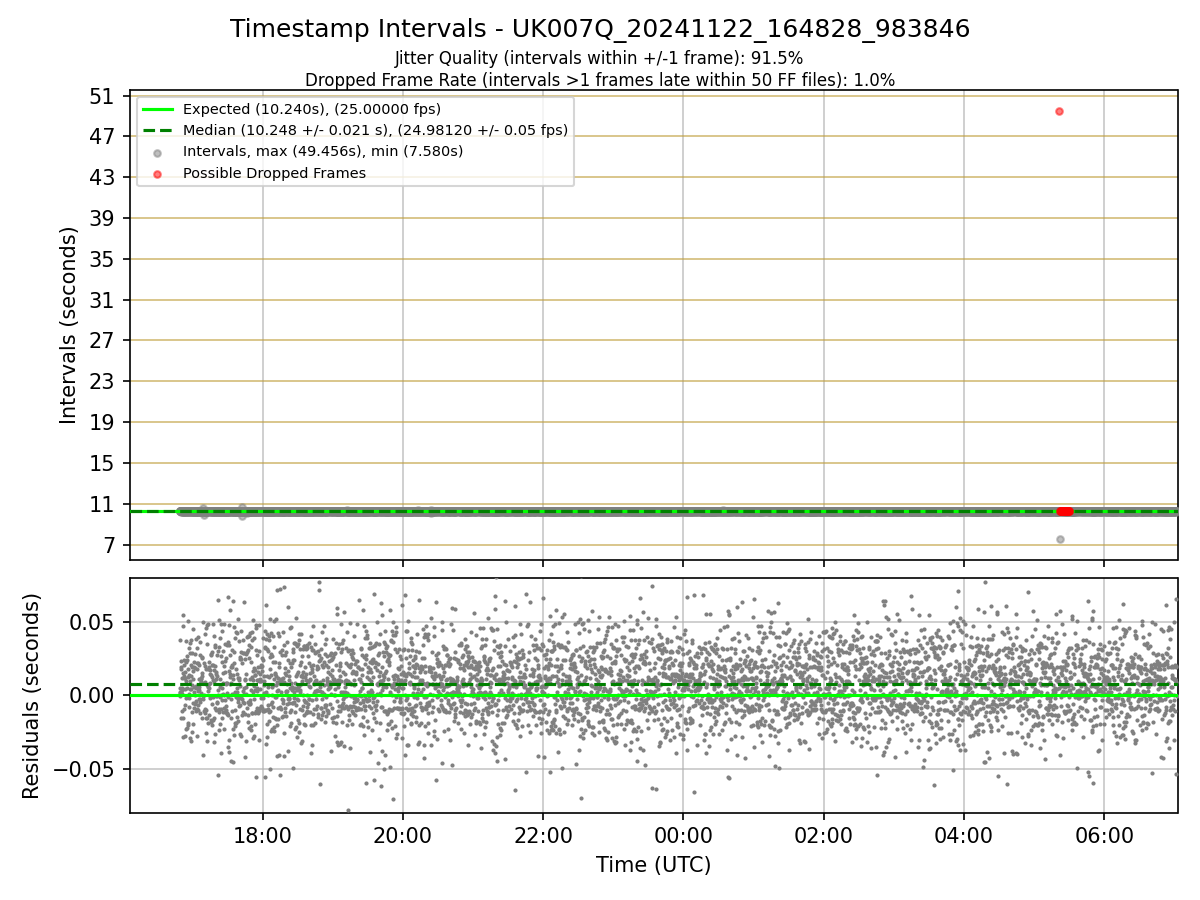The height and width of the screenshot is (900, 1200).
Task: Click legend entry 'Intervals, max (49.456s), min (7.580s)'
Action: click(x=323, y=151)
